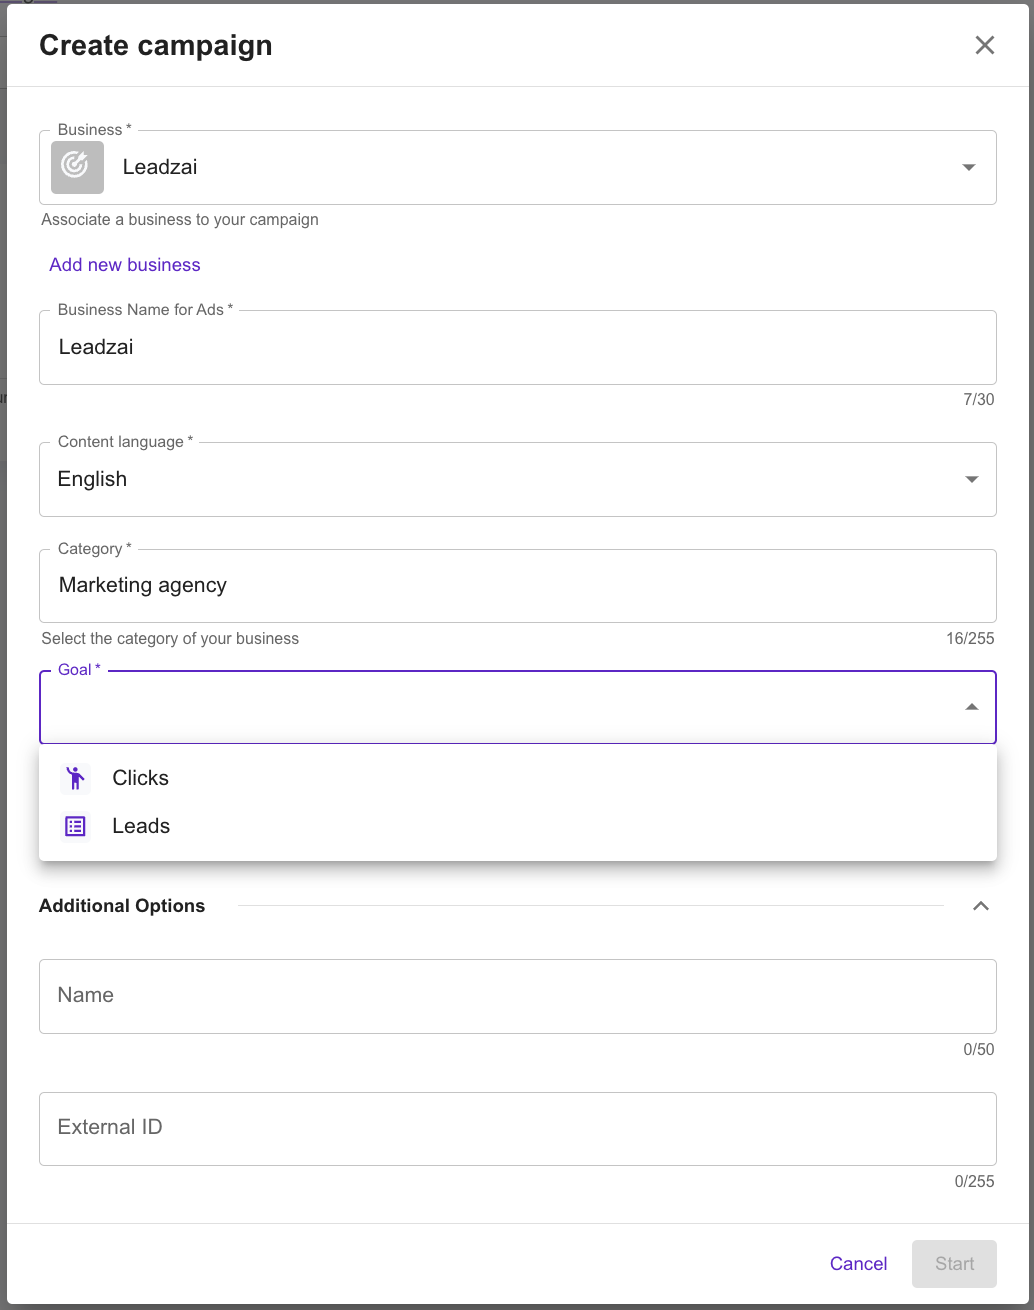The width and height of the screenshot is (1034, 1310).
Task: Collapse the Additional Options section chevron
Action: (x=981, y=906)
